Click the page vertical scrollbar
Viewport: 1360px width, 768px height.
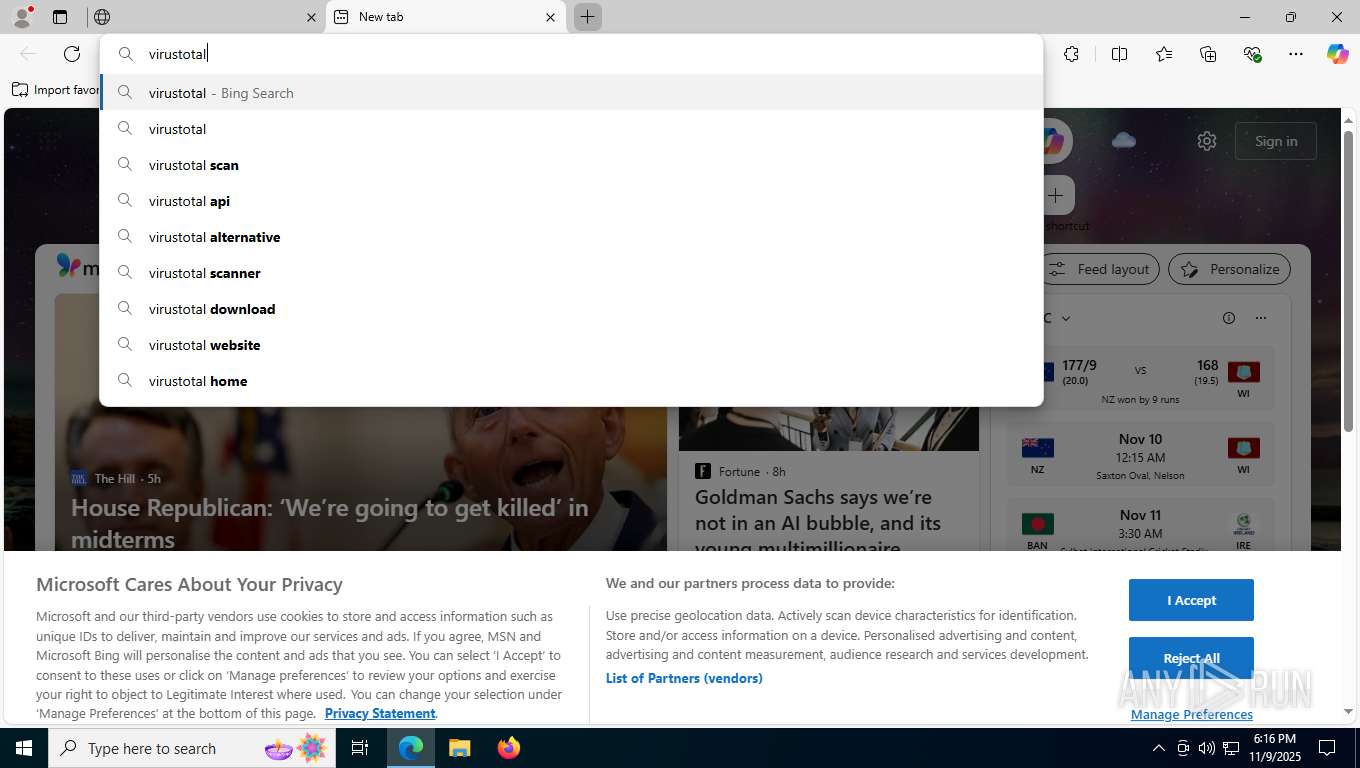[1348, 281]
